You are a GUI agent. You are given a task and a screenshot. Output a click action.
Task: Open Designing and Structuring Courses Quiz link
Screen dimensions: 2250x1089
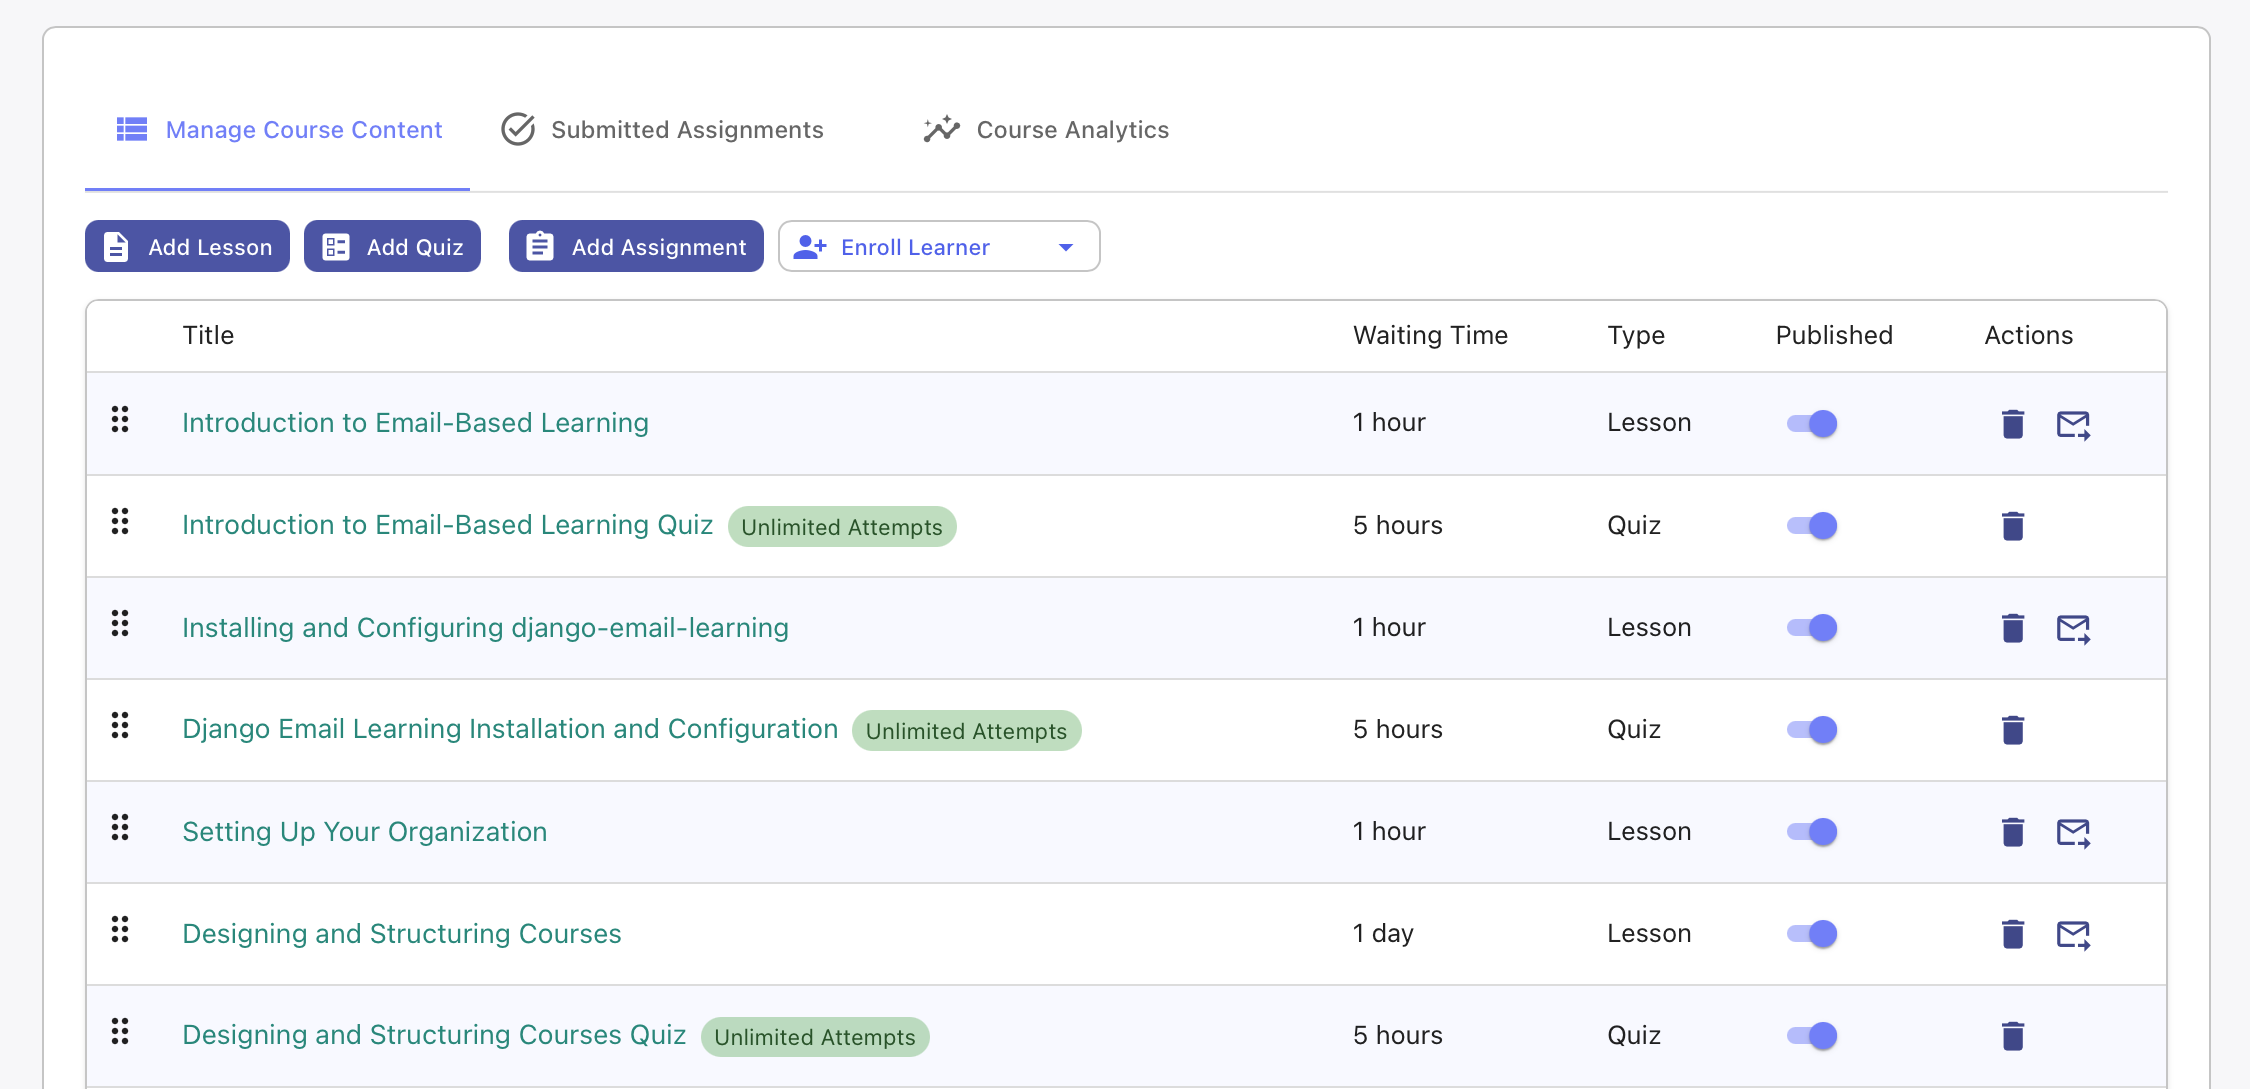click(434, 1035)
